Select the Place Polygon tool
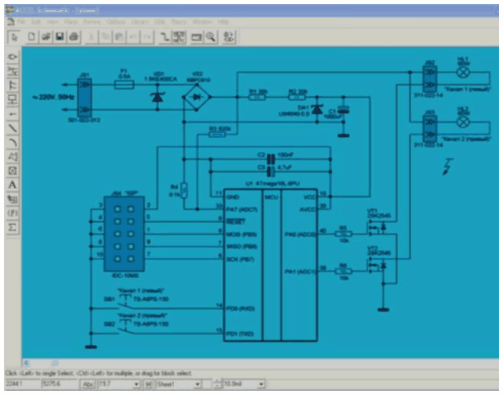Screen dimensions: 503x395 (x=13, y=157)
